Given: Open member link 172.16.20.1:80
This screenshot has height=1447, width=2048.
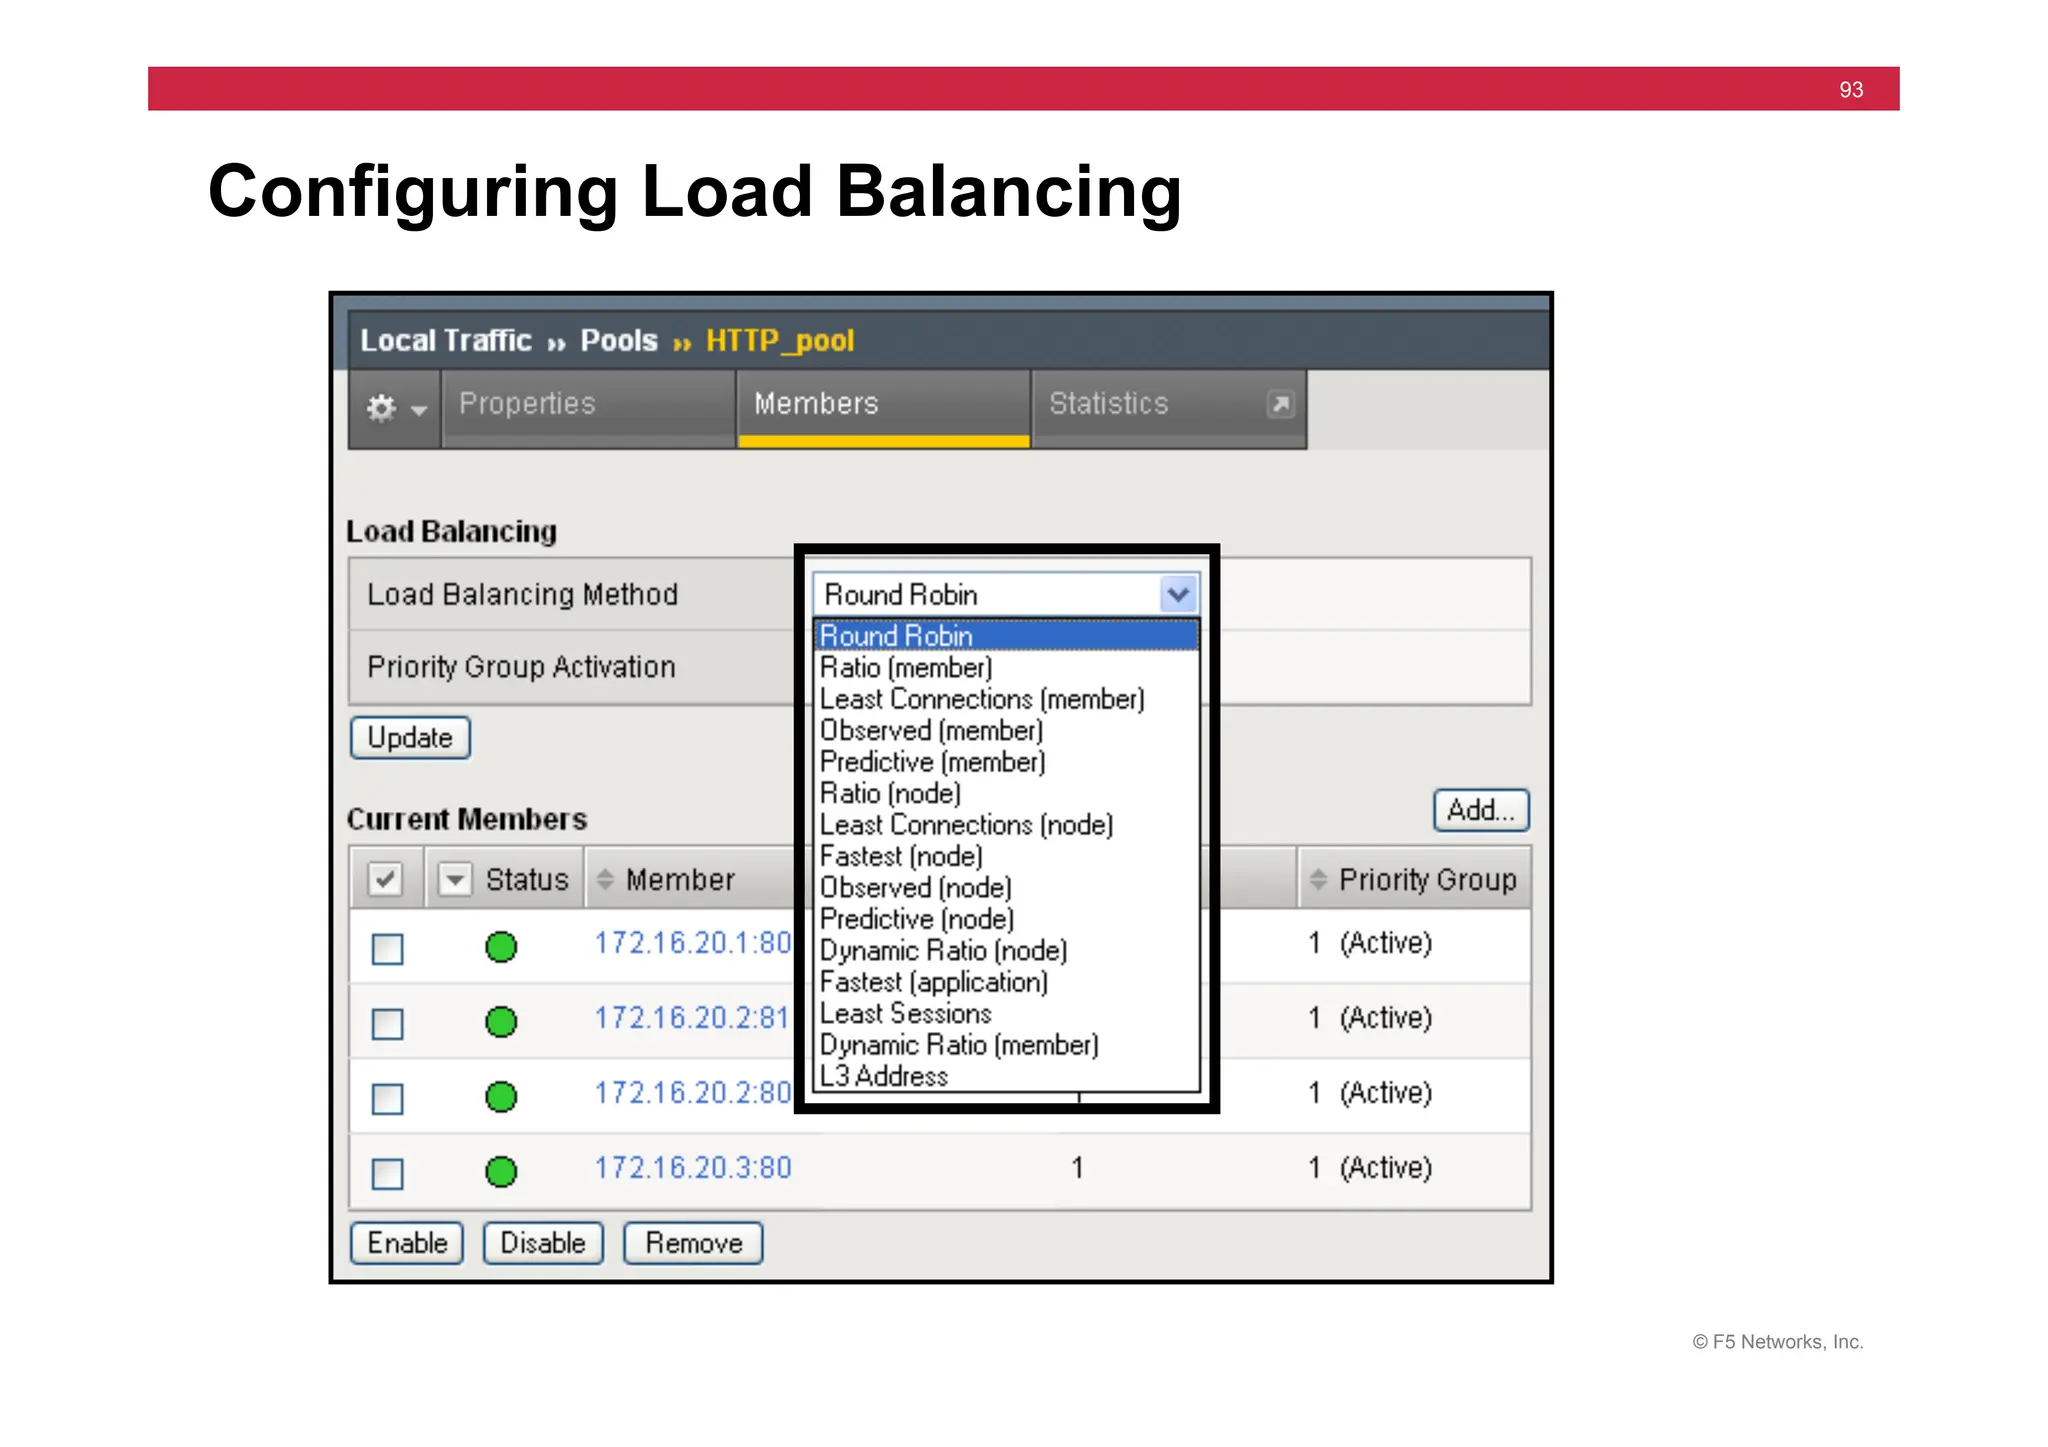Looking at the screenshot, I should click(693, 943).
